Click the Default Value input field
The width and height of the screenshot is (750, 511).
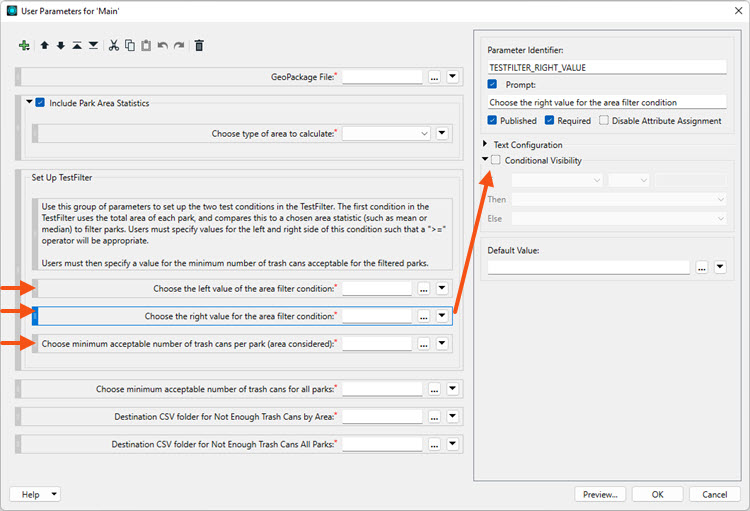(x=588, y=267)
